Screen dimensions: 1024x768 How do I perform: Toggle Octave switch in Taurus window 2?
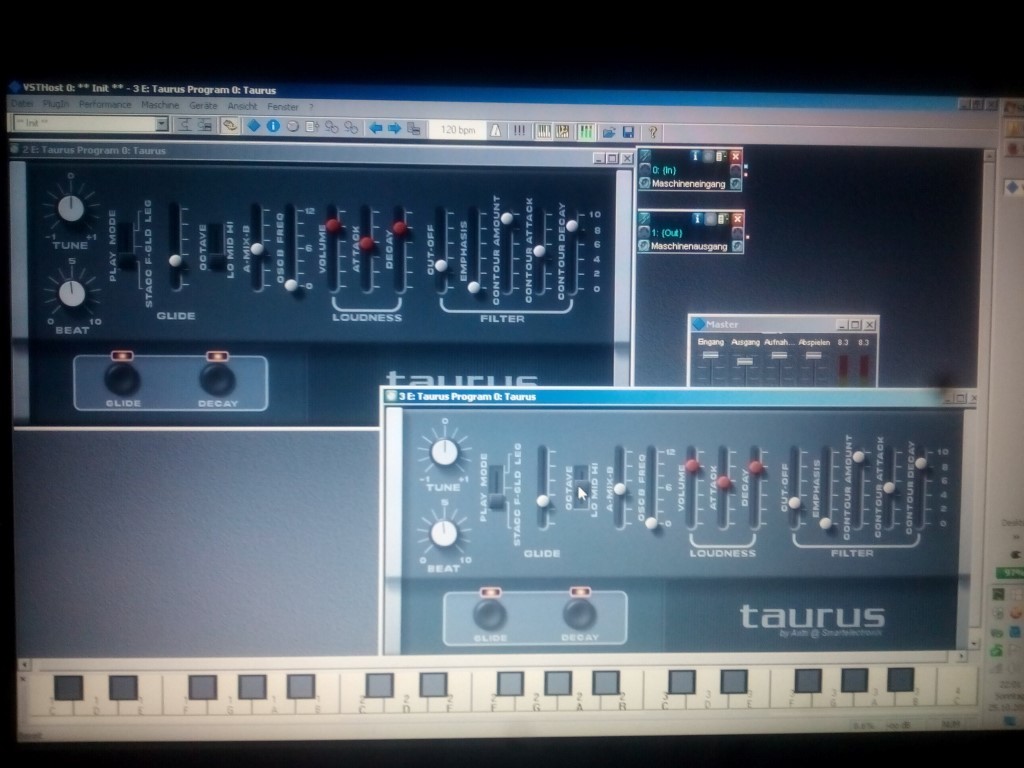click(x=215, y=247)
